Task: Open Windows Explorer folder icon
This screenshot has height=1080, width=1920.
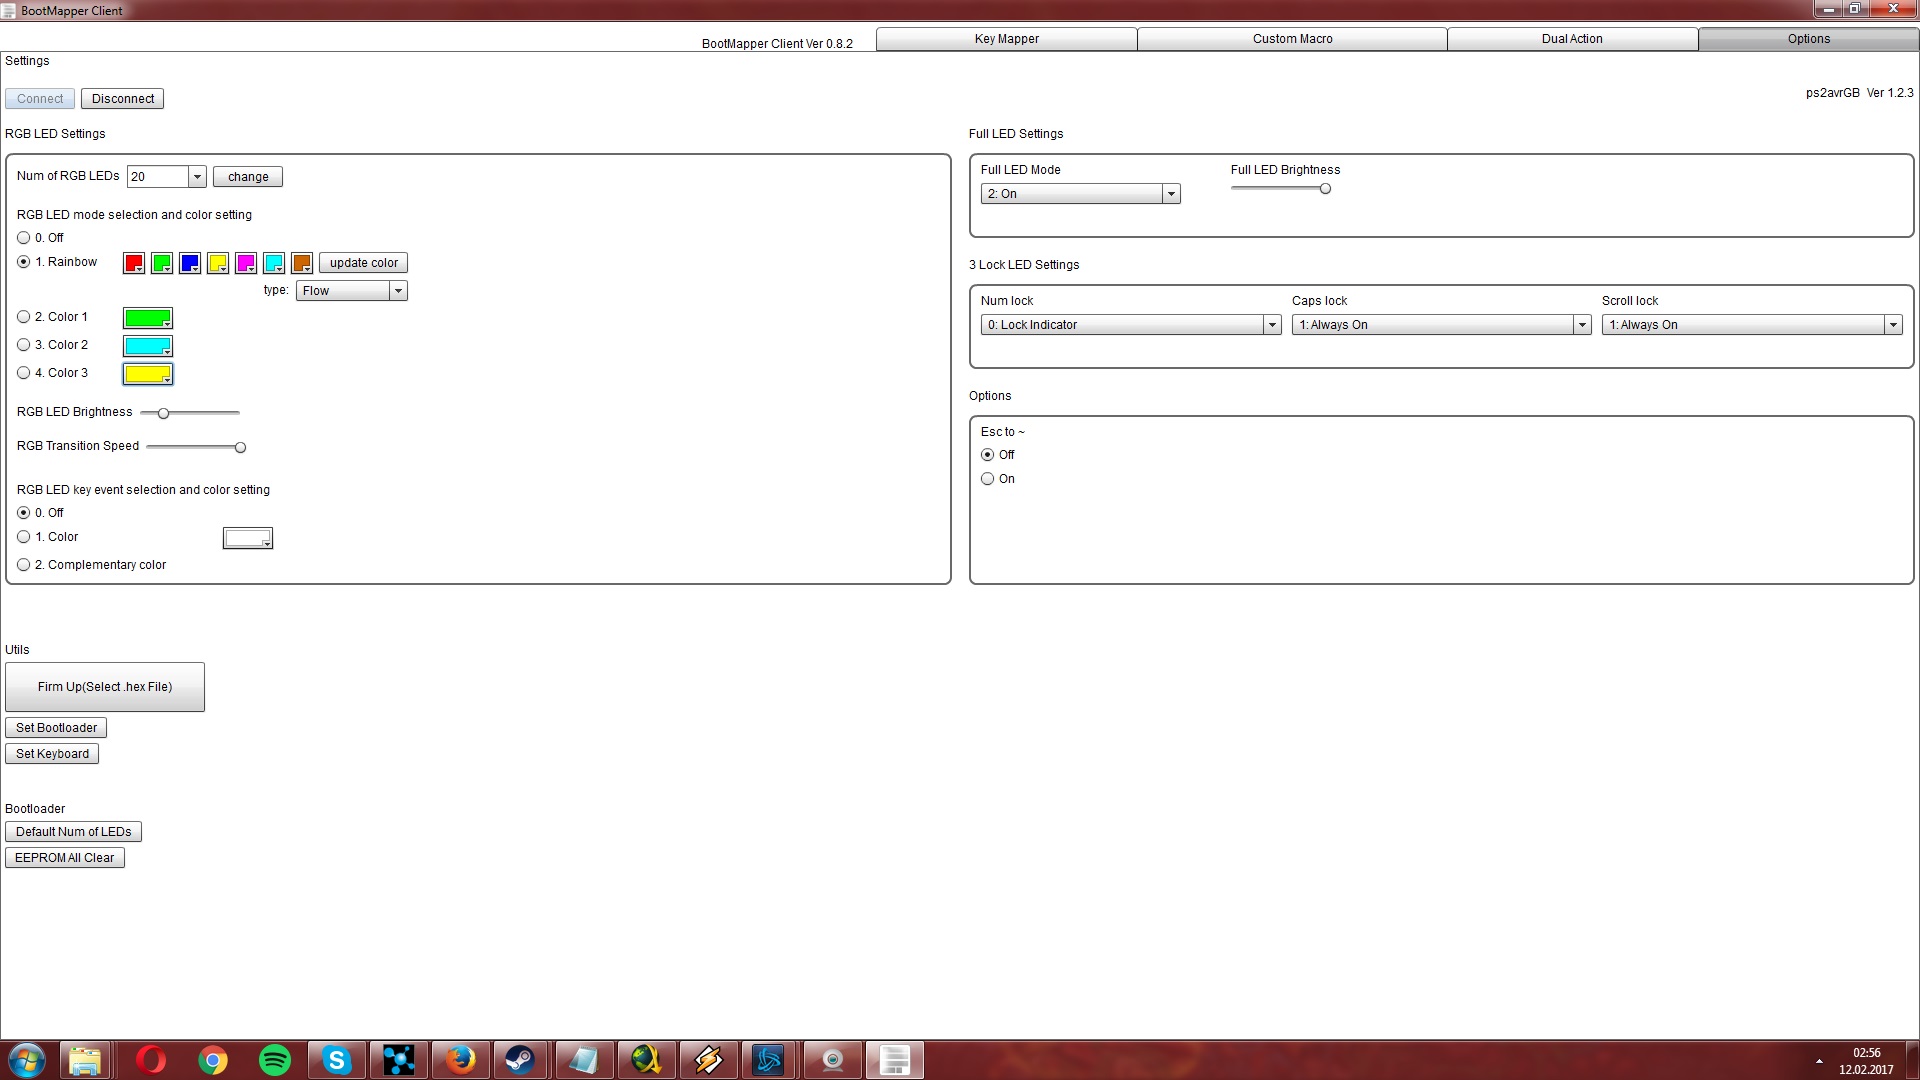Action: tap(86, 1059)
